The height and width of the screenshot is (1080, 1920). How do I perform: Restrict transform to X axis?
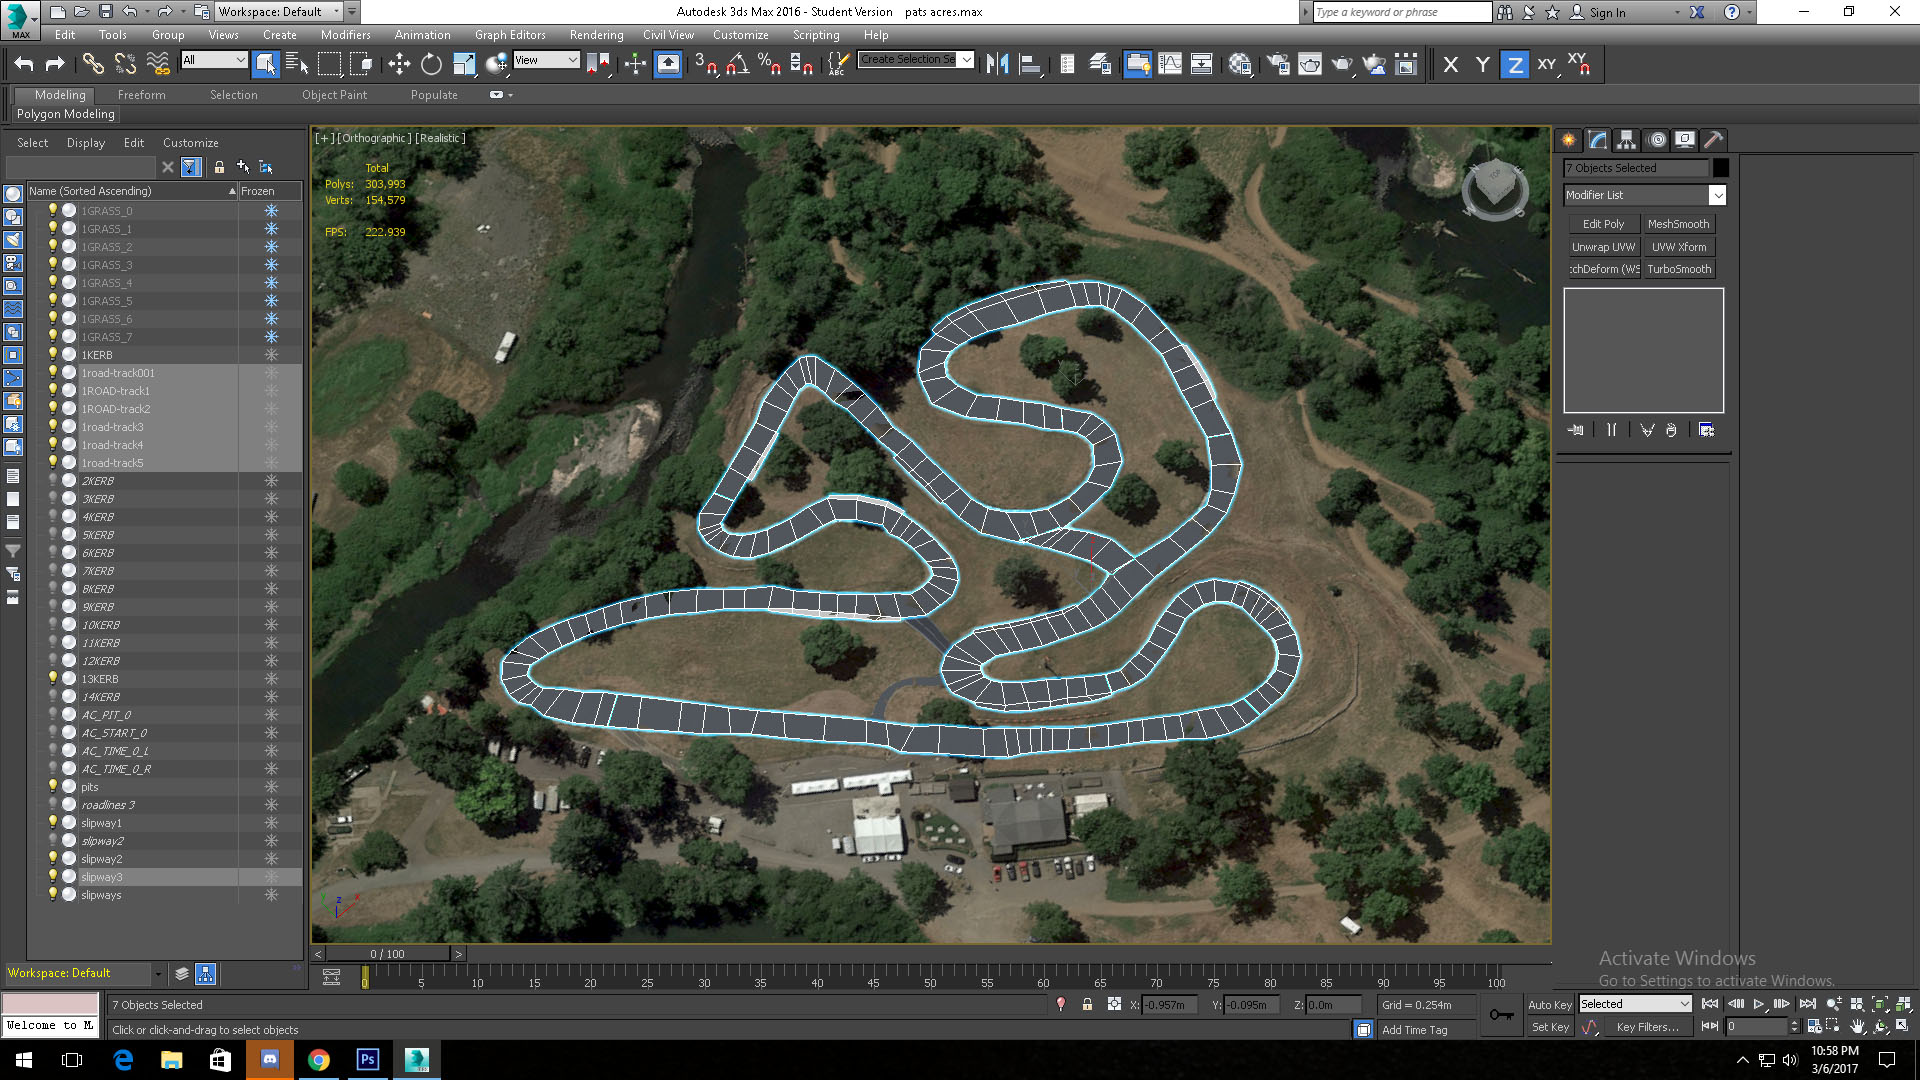[x=1451, y=64]
